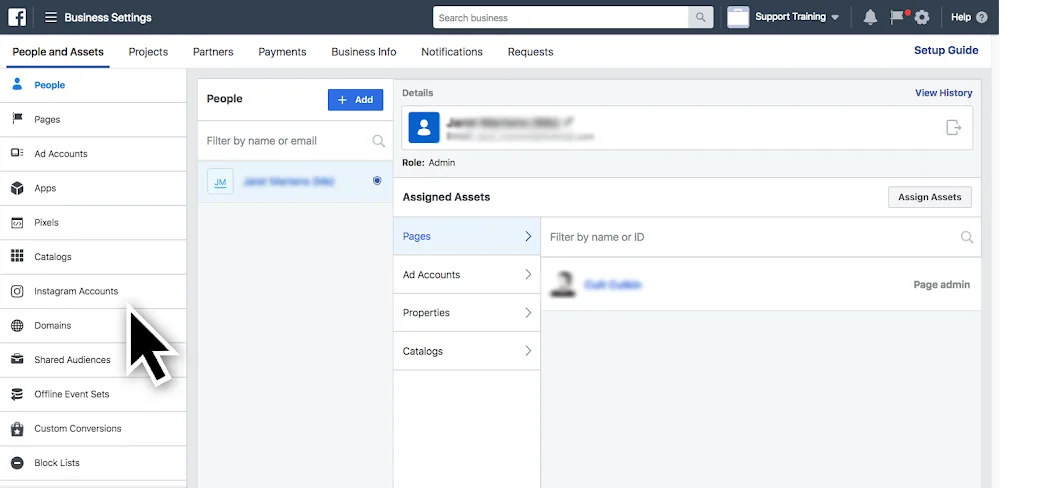This screenshot has height=488, width=1064.
Task: Click the admin shield badge on JM row
Action: tap(377, 181)
